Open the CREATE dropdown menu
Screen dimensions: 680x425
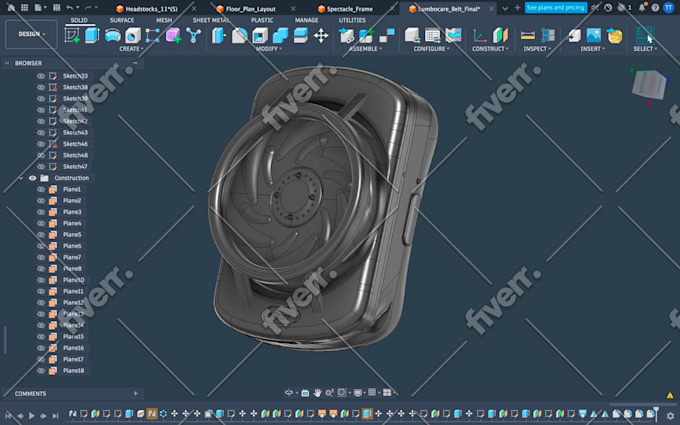tap(131, 49)
